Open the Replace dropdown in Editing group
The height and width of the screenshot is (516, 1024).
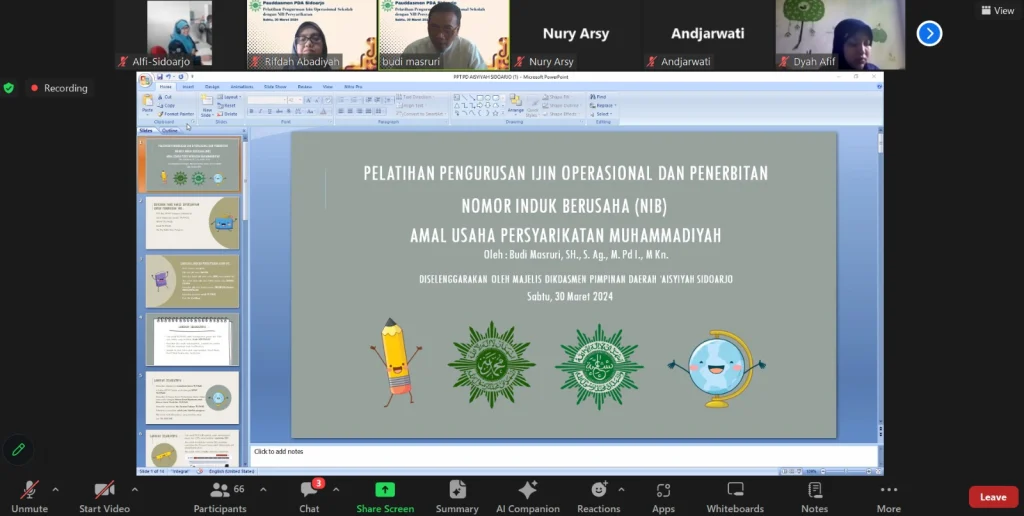click(602, 105)
